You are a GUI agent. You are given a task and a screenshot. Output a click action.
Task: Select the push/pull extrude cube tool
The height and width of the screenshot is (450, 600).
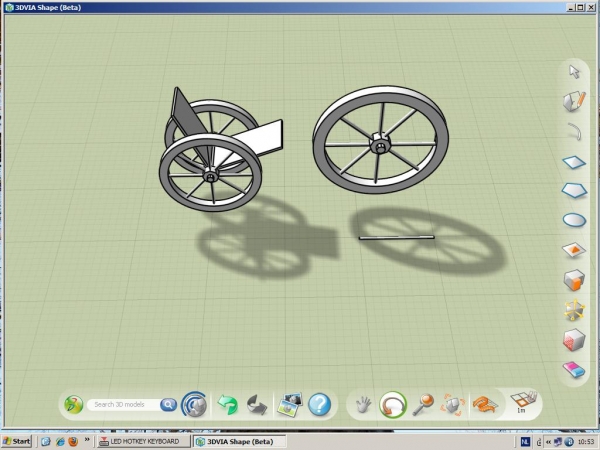pyautogui.click(x=574, y=280)
